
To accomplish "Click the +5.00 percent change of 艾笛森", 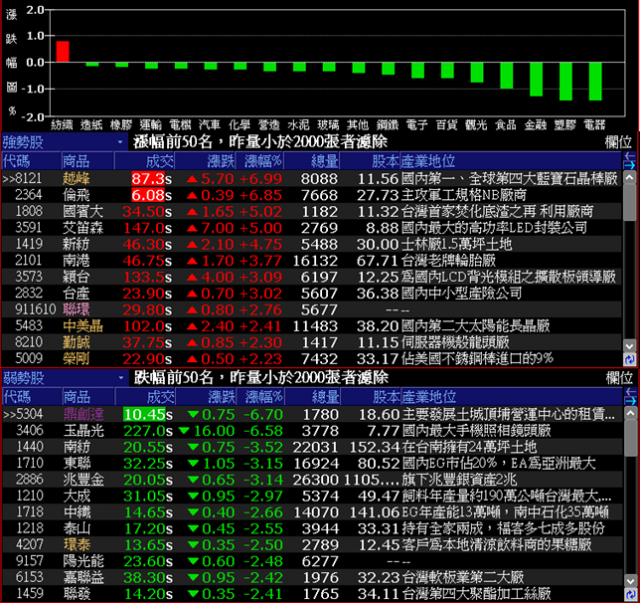I will click(261, 228).
